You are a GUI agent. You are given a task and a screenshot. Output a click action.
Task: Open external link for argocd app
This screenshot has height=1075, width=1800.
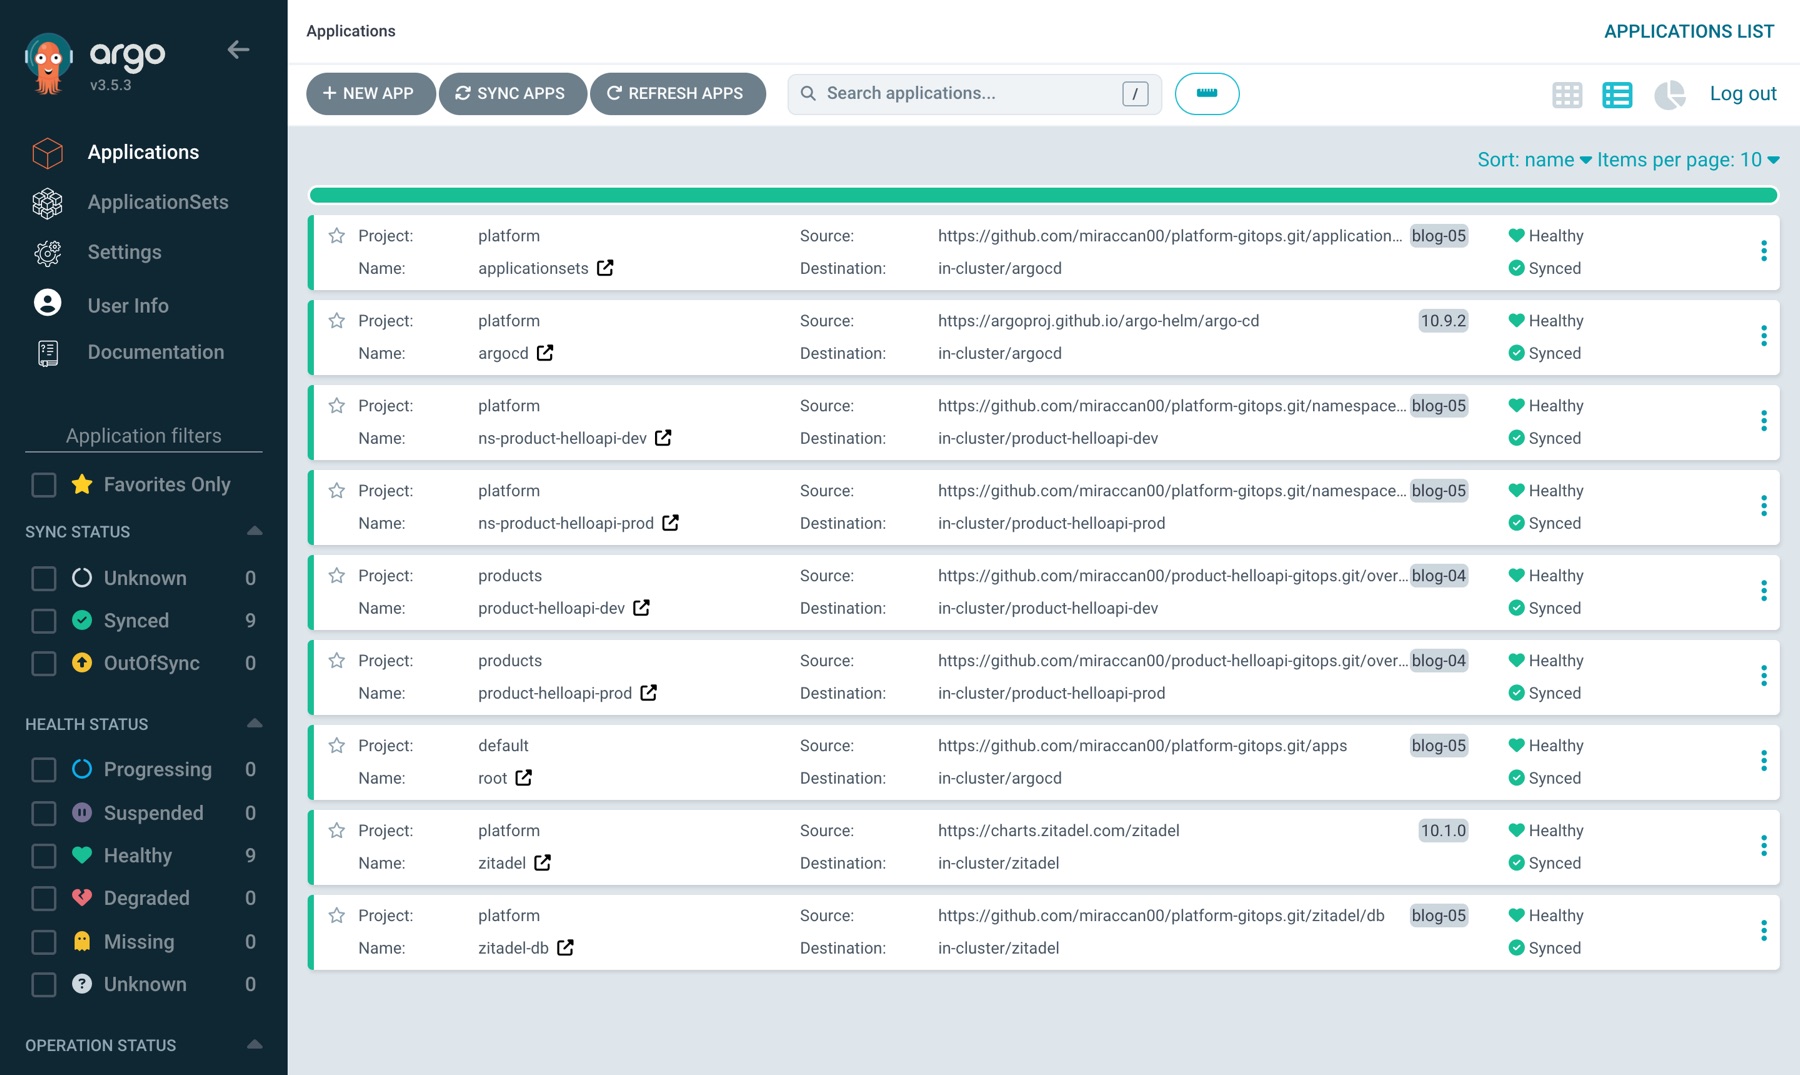[545, 353]
